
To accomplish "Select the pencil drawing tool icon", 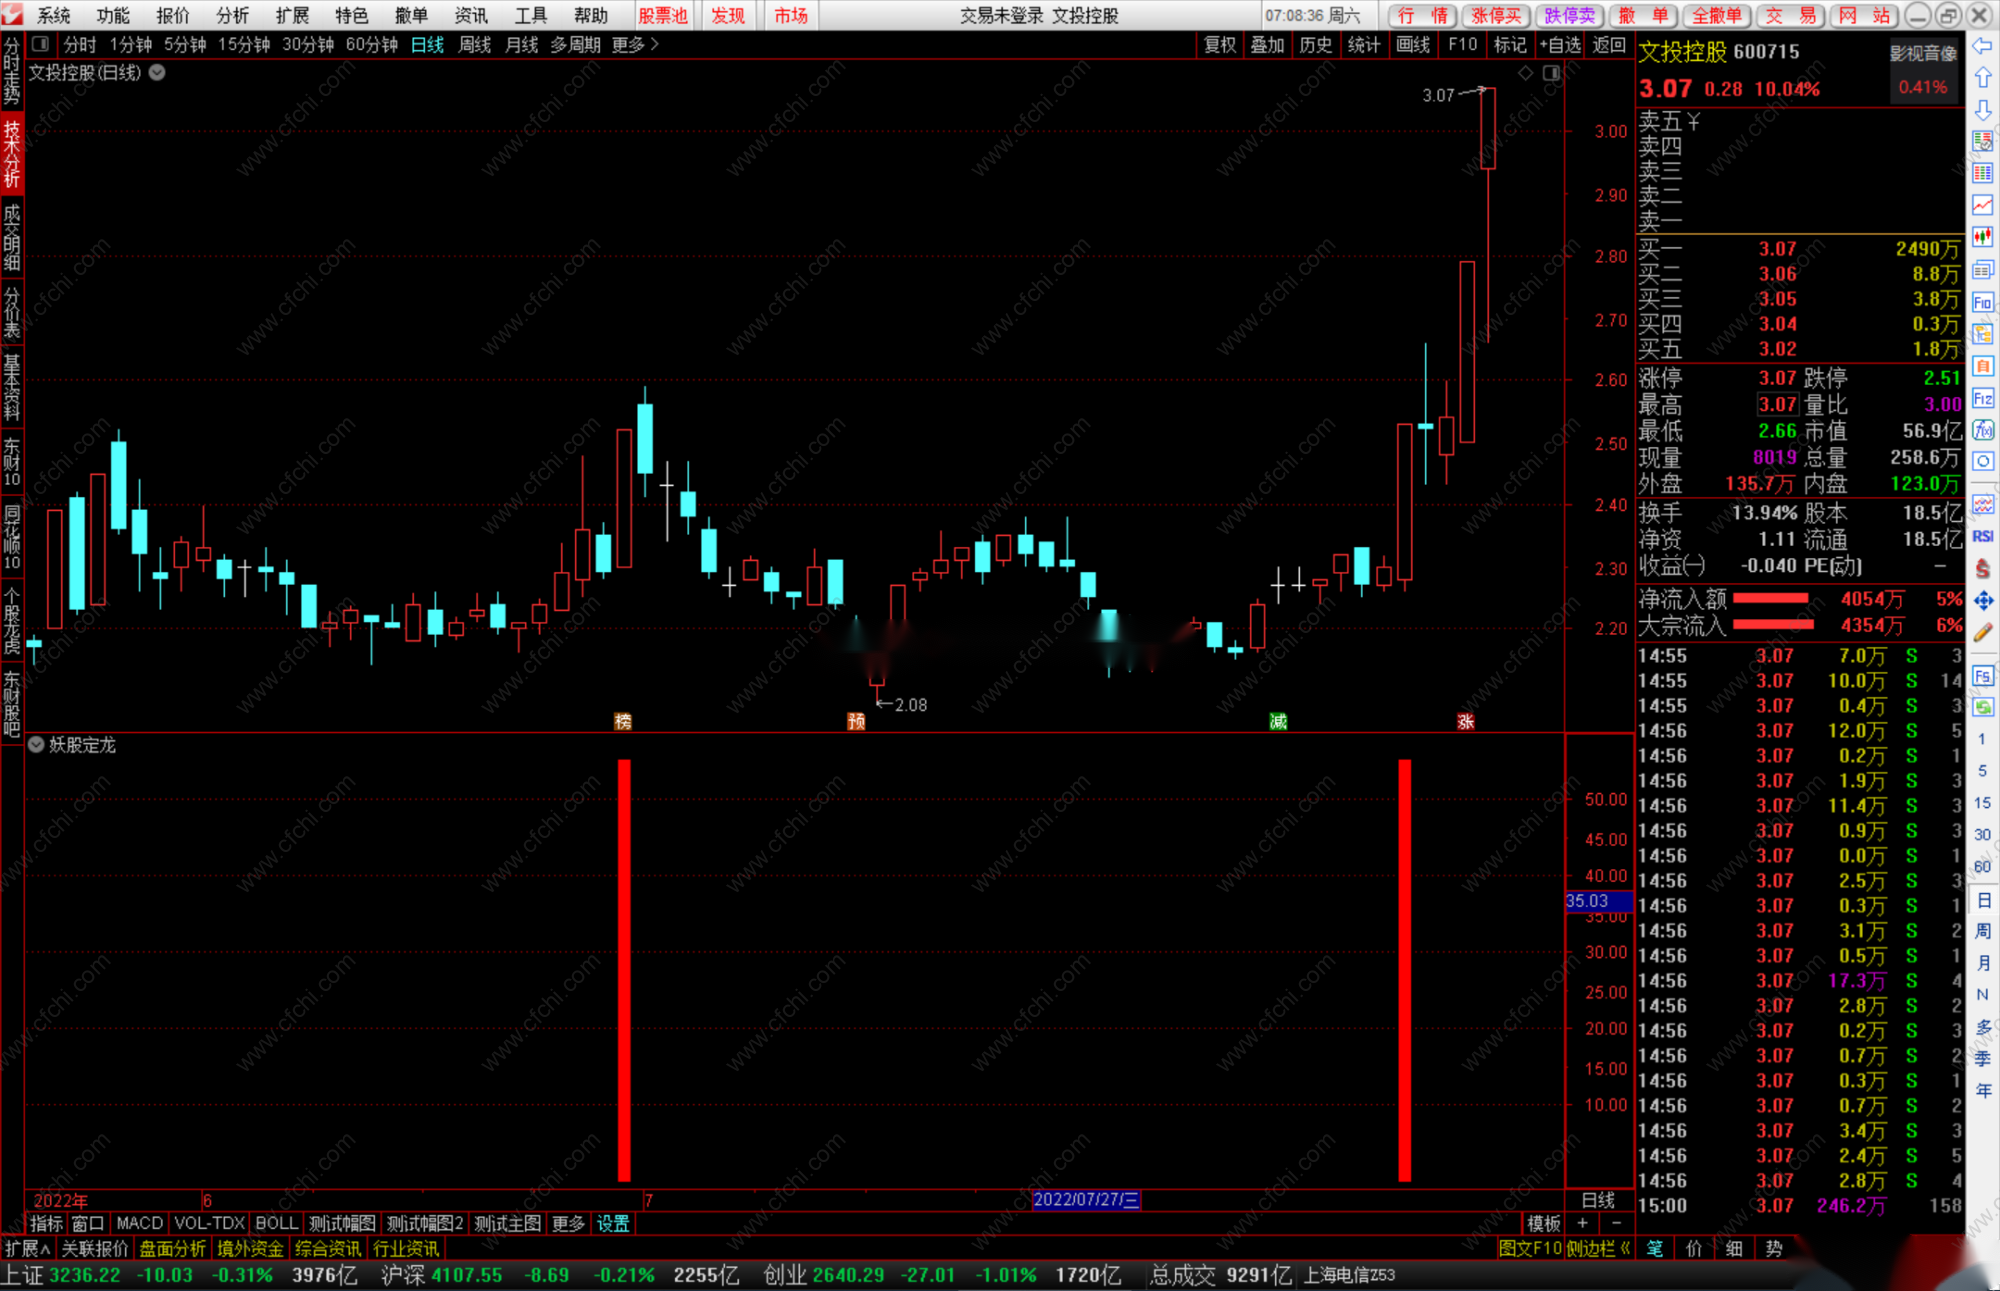I will point(1983,632).
